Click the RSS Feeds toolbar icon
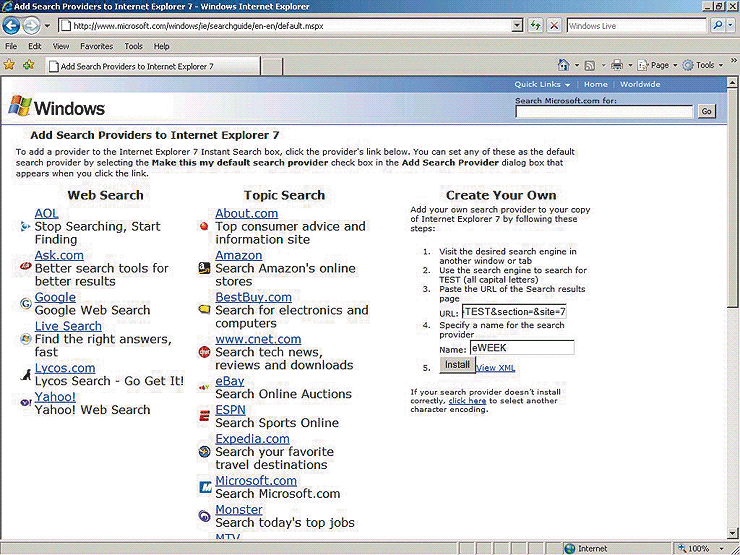 pos(589,66)
